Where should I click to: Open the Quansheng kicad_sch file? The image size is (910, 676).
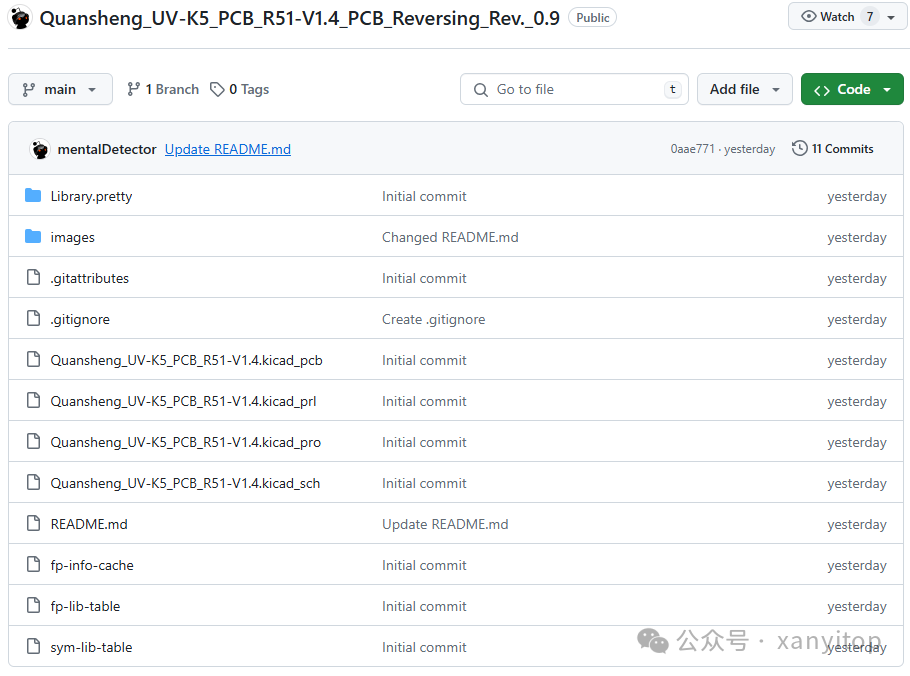click(185, 483)
